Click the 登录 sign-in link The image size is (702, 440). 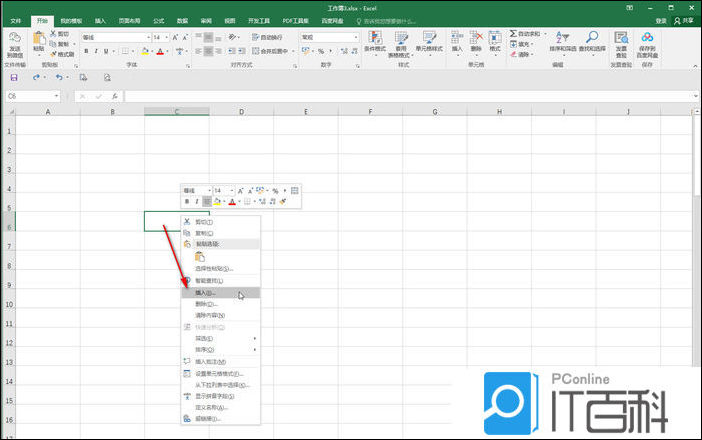coord(661,20)
